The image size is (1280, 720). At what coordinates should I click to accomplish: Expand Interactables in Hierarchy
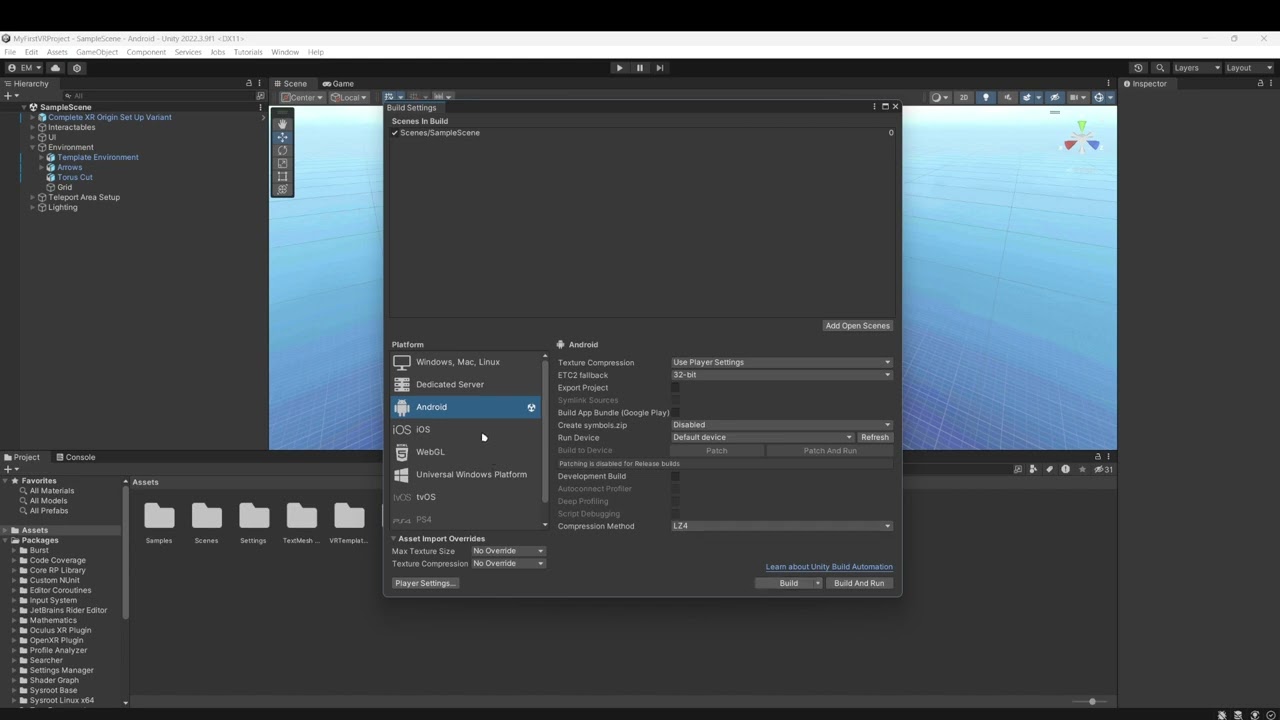32,127
